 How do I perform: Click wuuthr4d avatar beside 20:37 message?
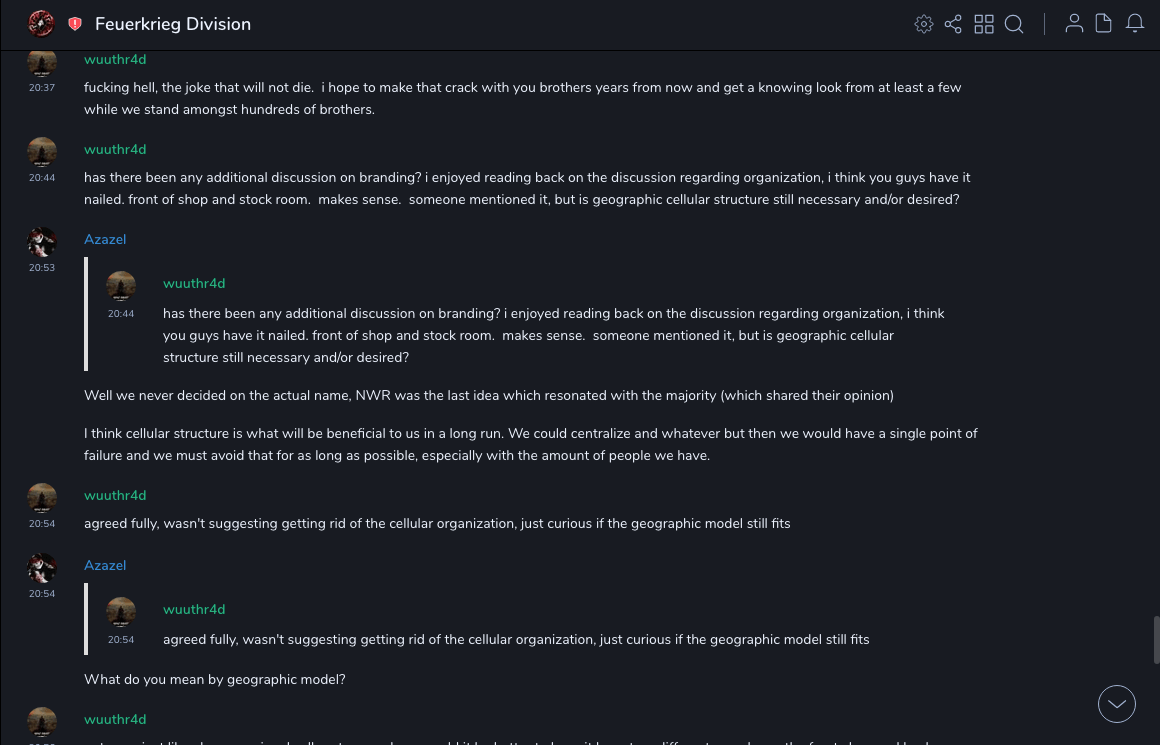42,63
